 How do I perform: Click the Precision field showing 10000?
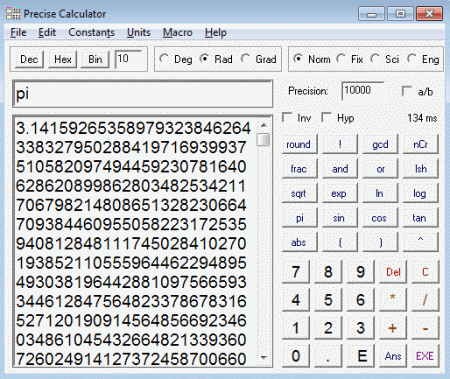[363, 91]
